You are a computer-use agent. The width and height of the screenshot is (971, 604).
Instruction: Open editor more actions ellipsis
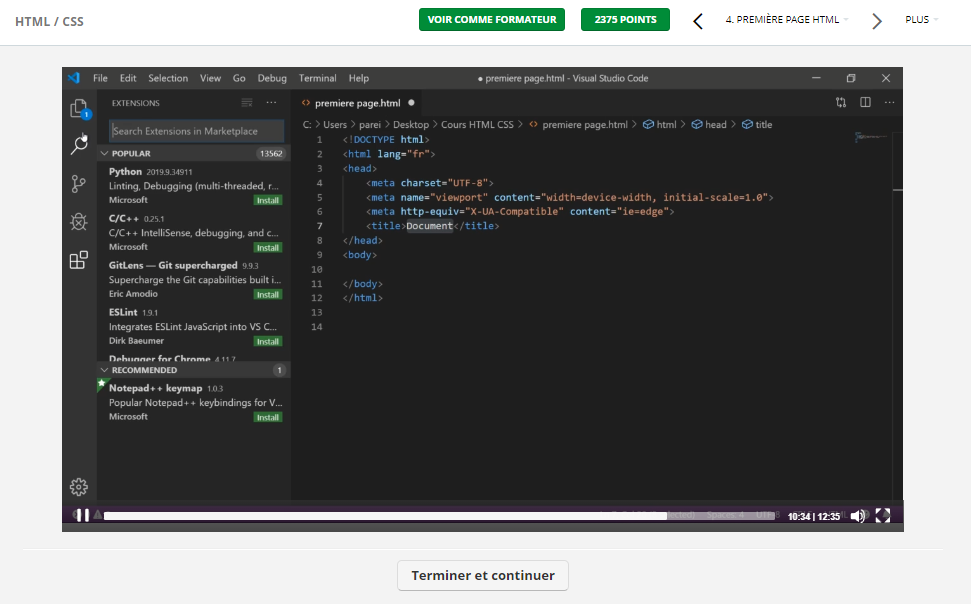click(889, 103)
